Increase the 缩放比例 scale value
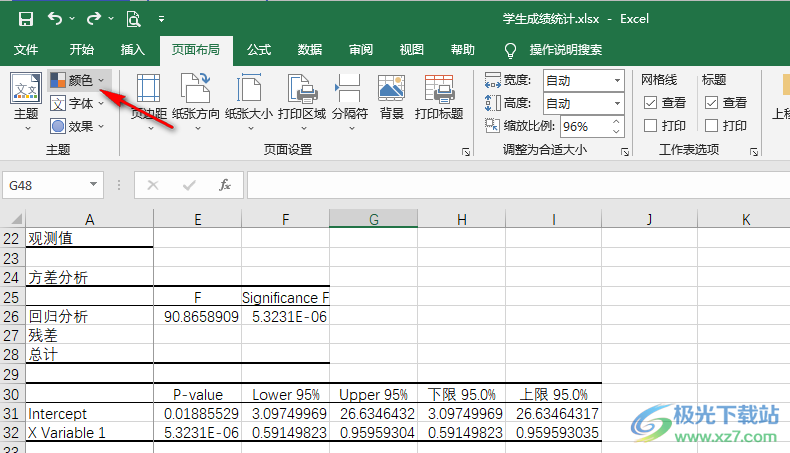Image resolution: width=790 pixels, height=453 pixels. tap(616, 121)
